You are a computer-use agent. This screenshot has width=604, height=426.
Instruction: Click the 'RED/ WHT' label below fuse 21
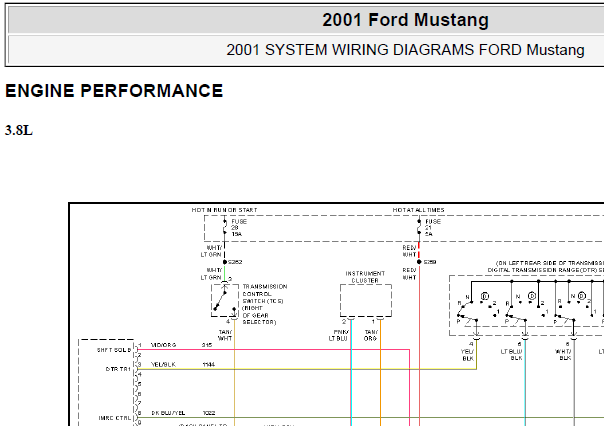point(409,251)
